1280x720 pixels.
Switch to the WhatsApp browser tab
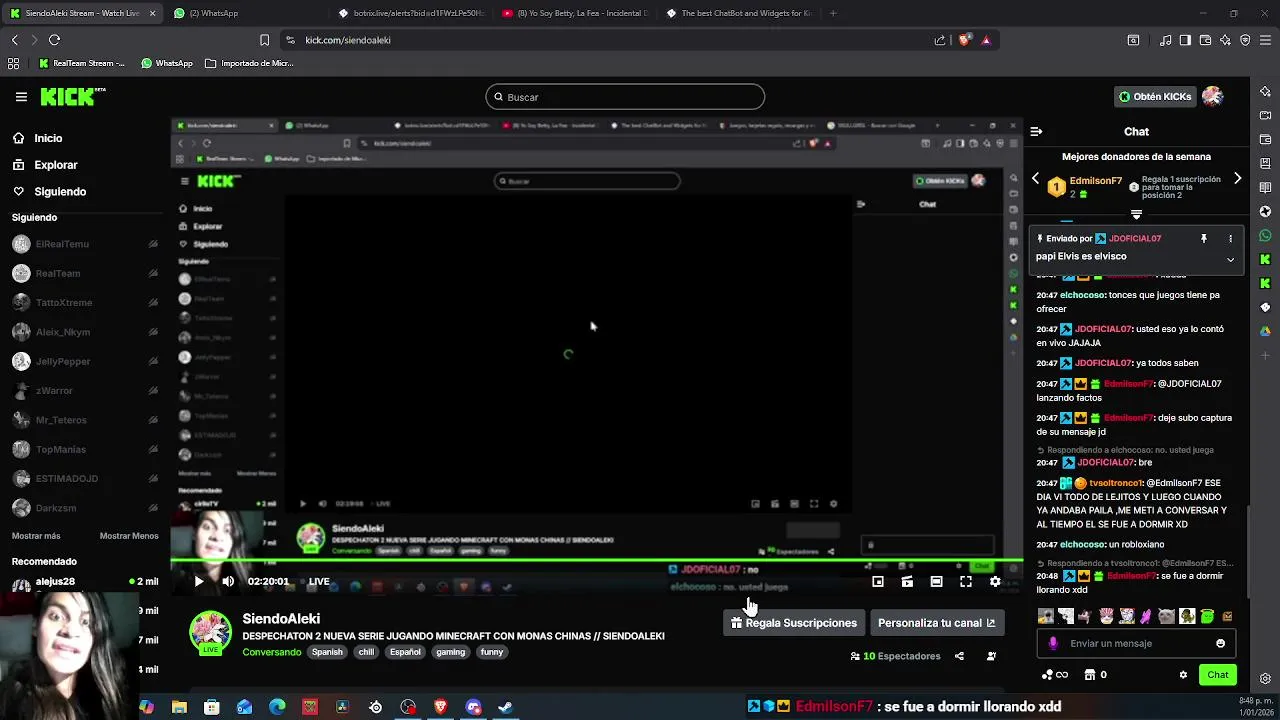[x=243, y=13]
